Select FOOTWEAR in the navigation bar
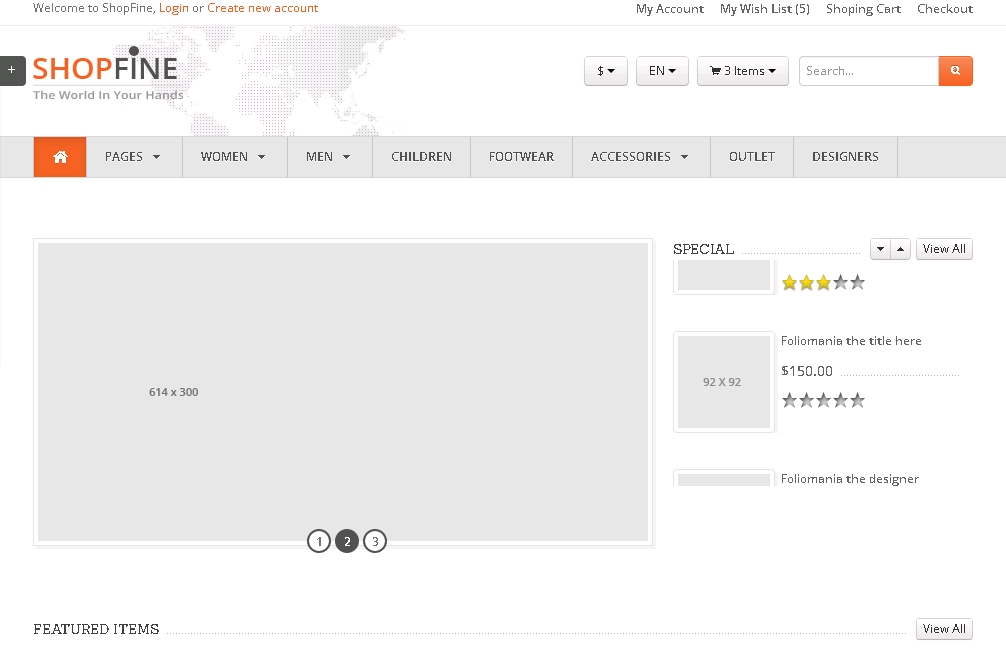Viewport: 1006px width, 655px height. click(x=521, y=157)
